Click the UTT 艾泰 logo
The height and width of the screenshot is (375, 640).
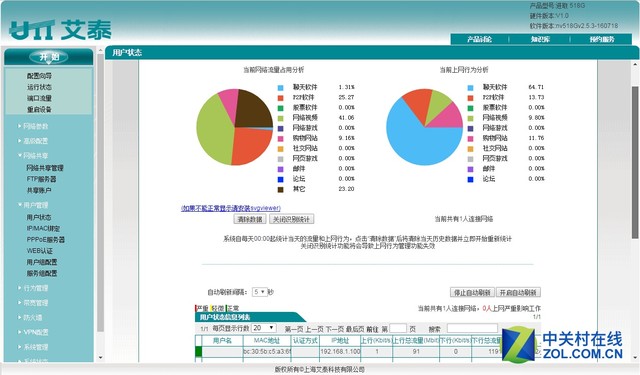[x=60, y=30]
